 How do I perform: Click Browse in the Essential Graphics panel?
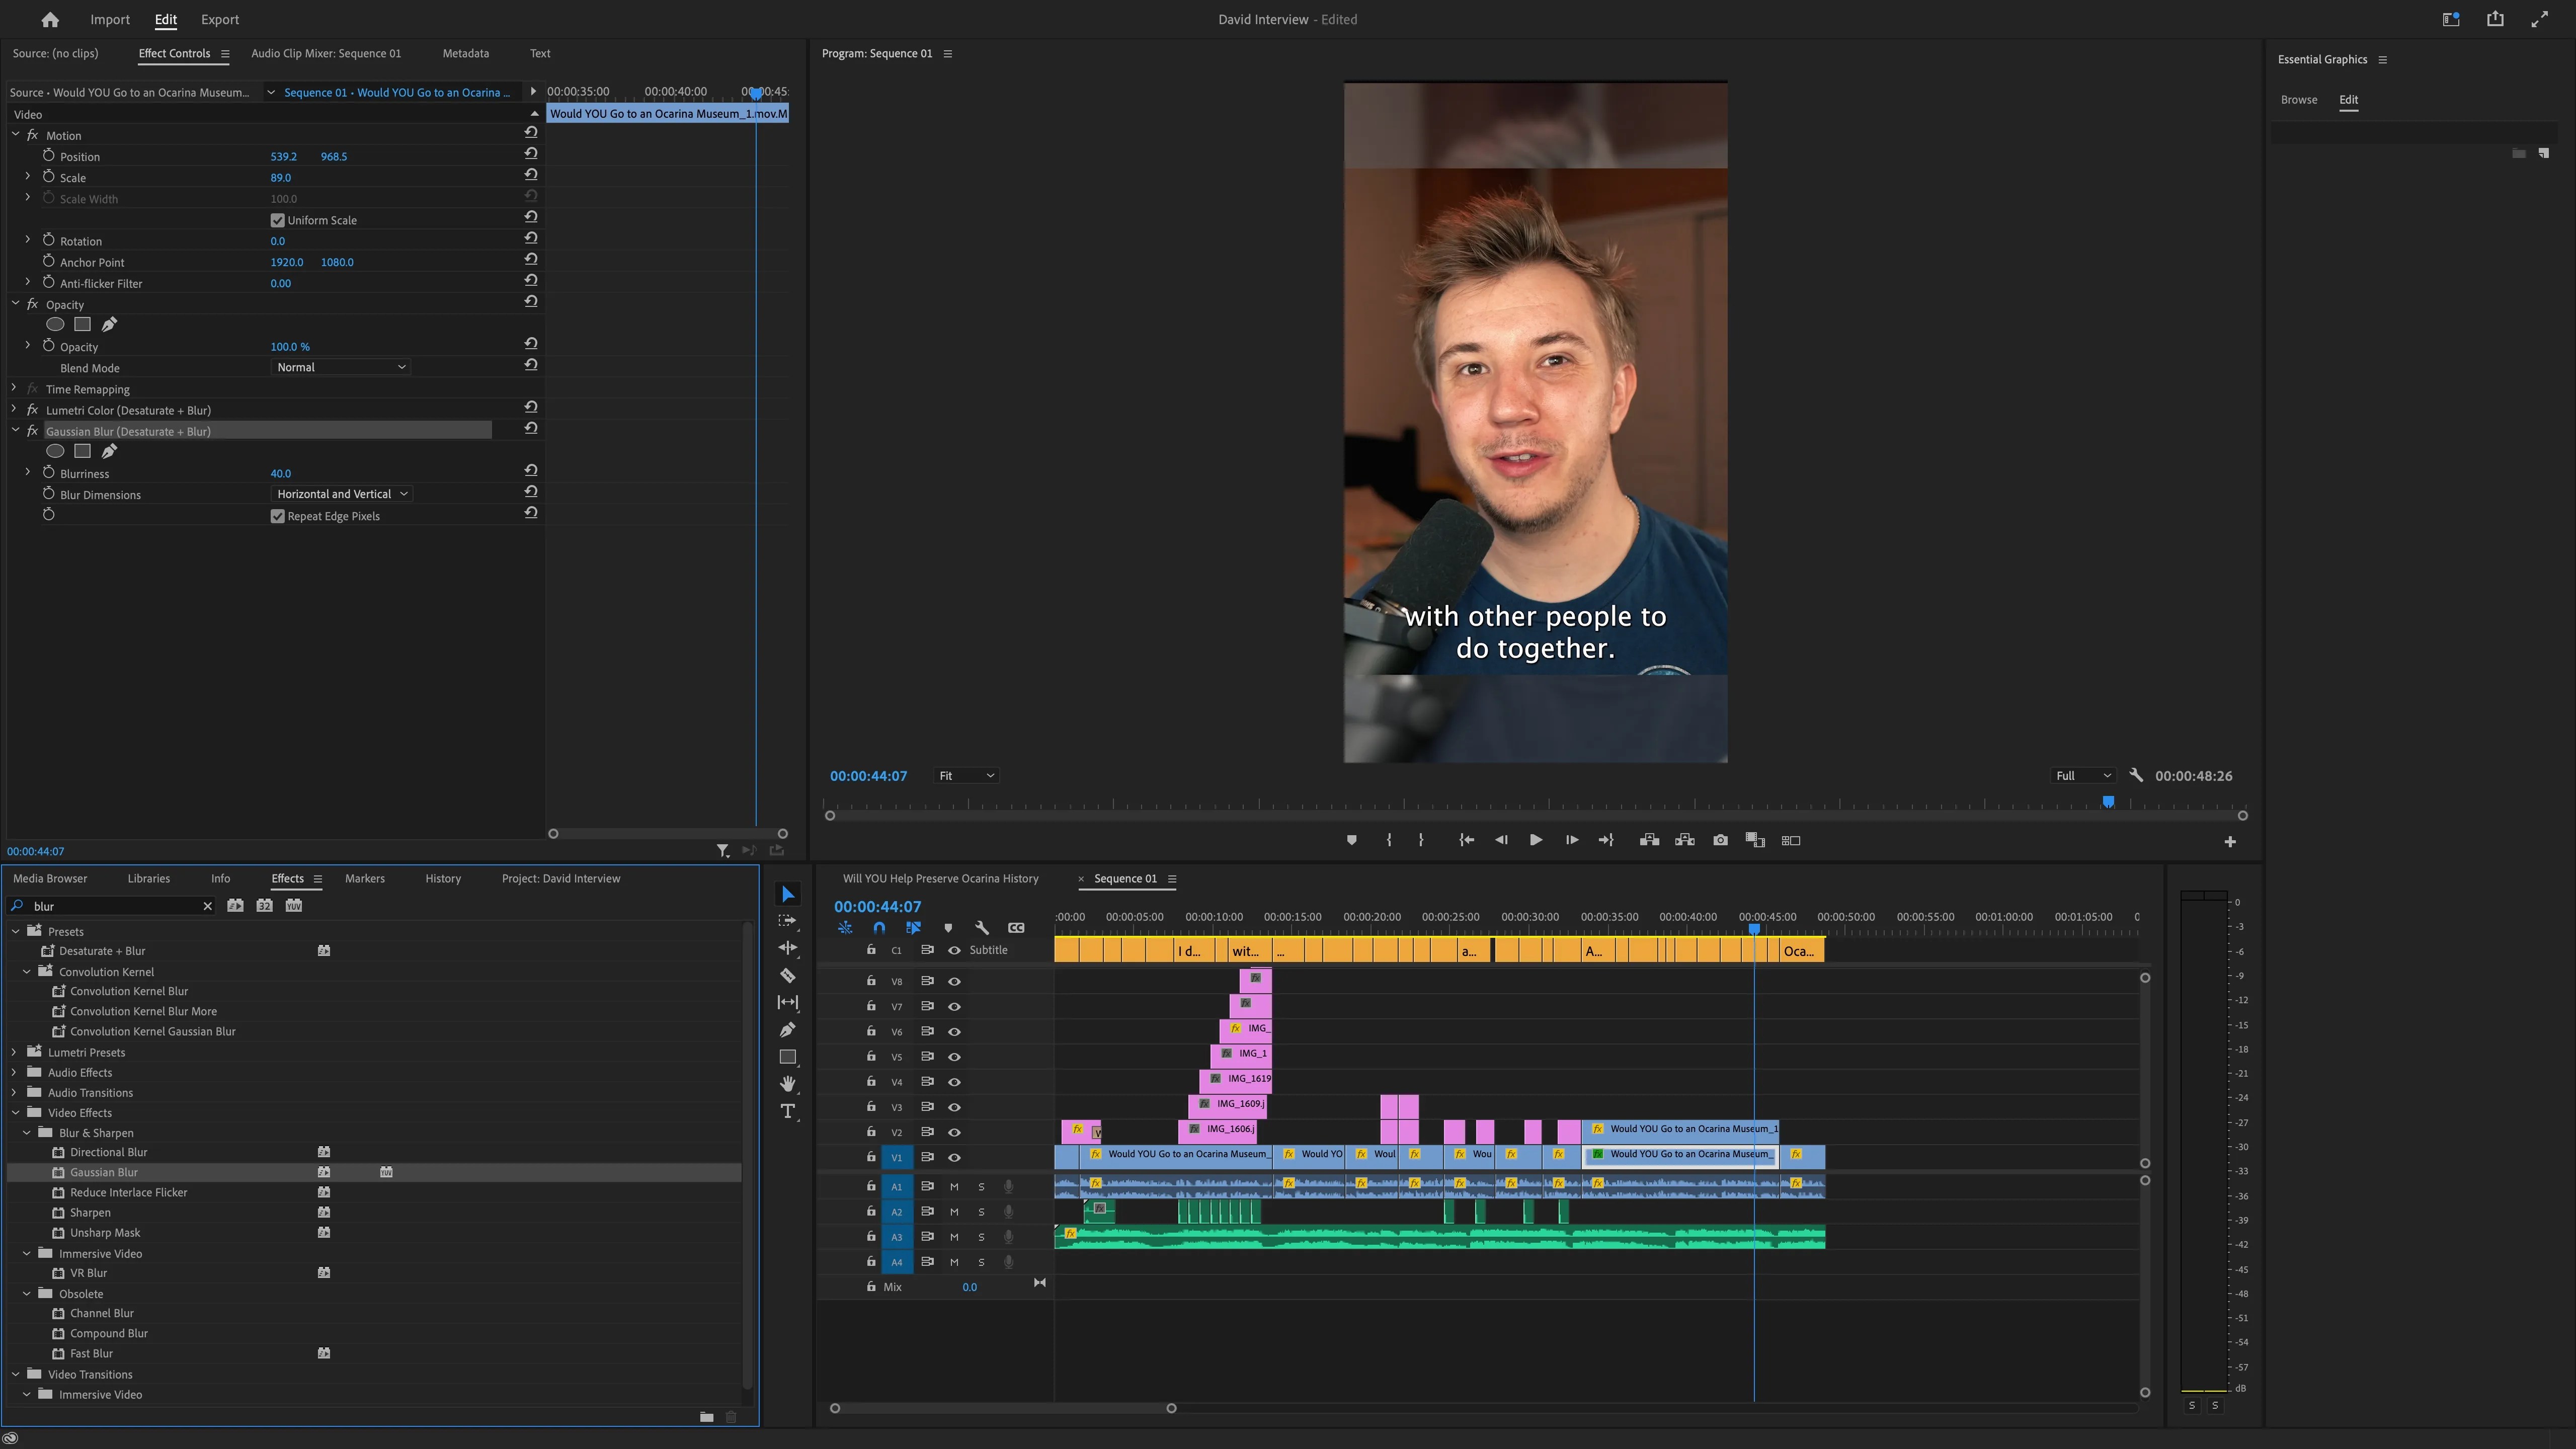[x=2299, y=99]
